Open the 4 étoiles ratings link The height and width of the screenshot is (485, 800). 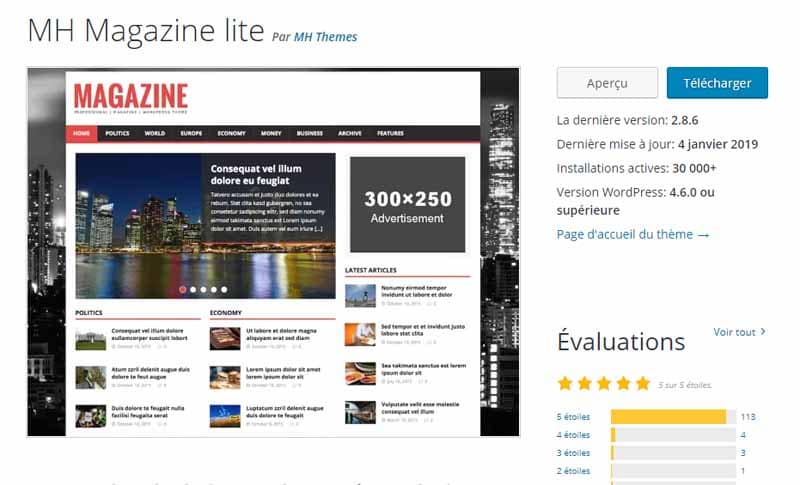(x=573, y=435)
